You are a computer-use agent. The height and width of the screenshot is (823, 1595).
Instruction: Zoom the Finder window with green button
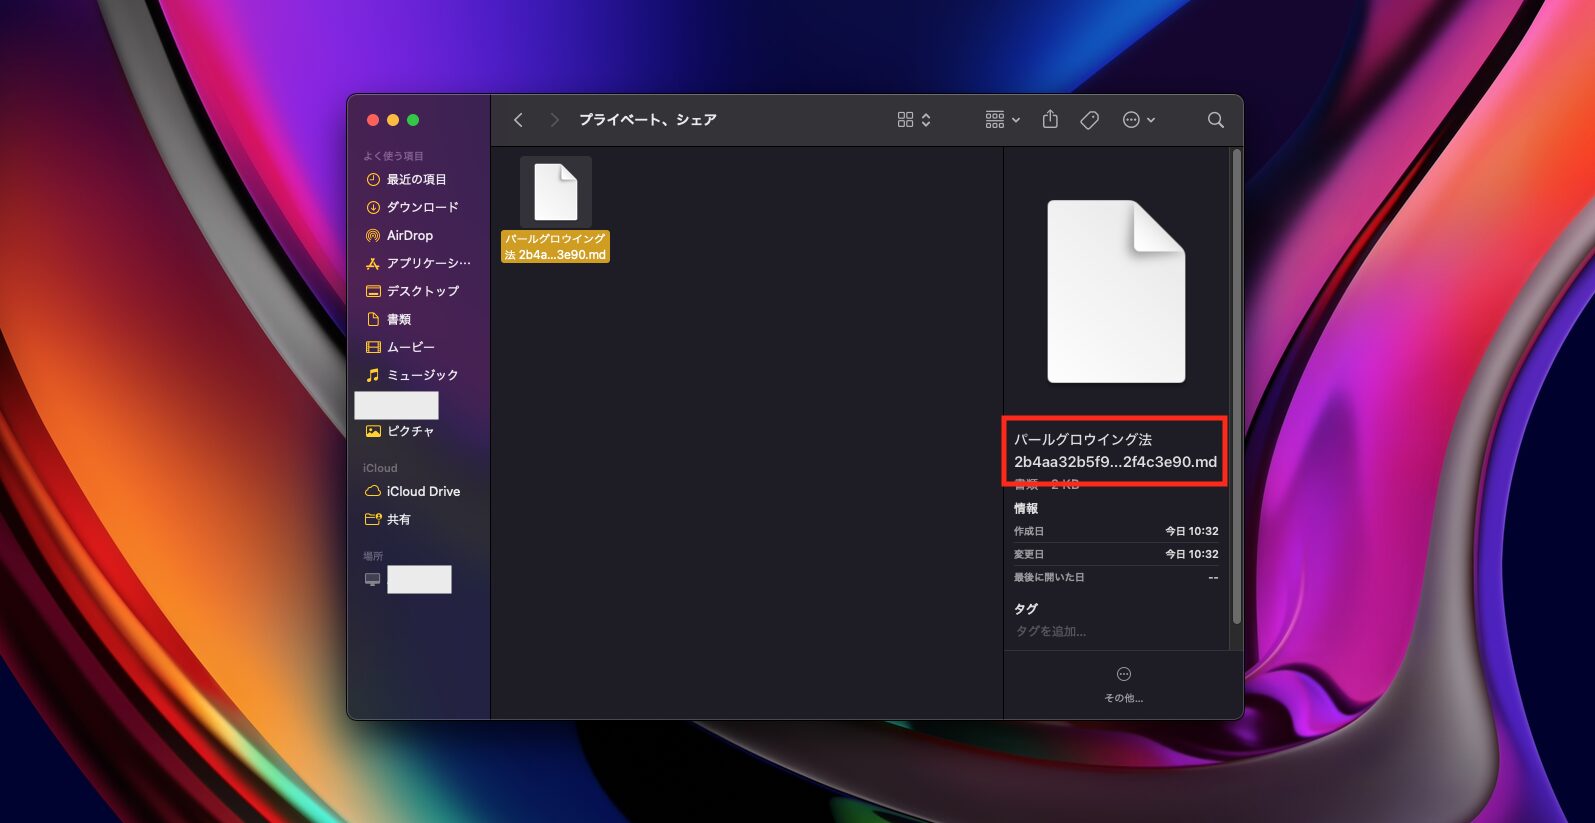(x=413, y=120)
